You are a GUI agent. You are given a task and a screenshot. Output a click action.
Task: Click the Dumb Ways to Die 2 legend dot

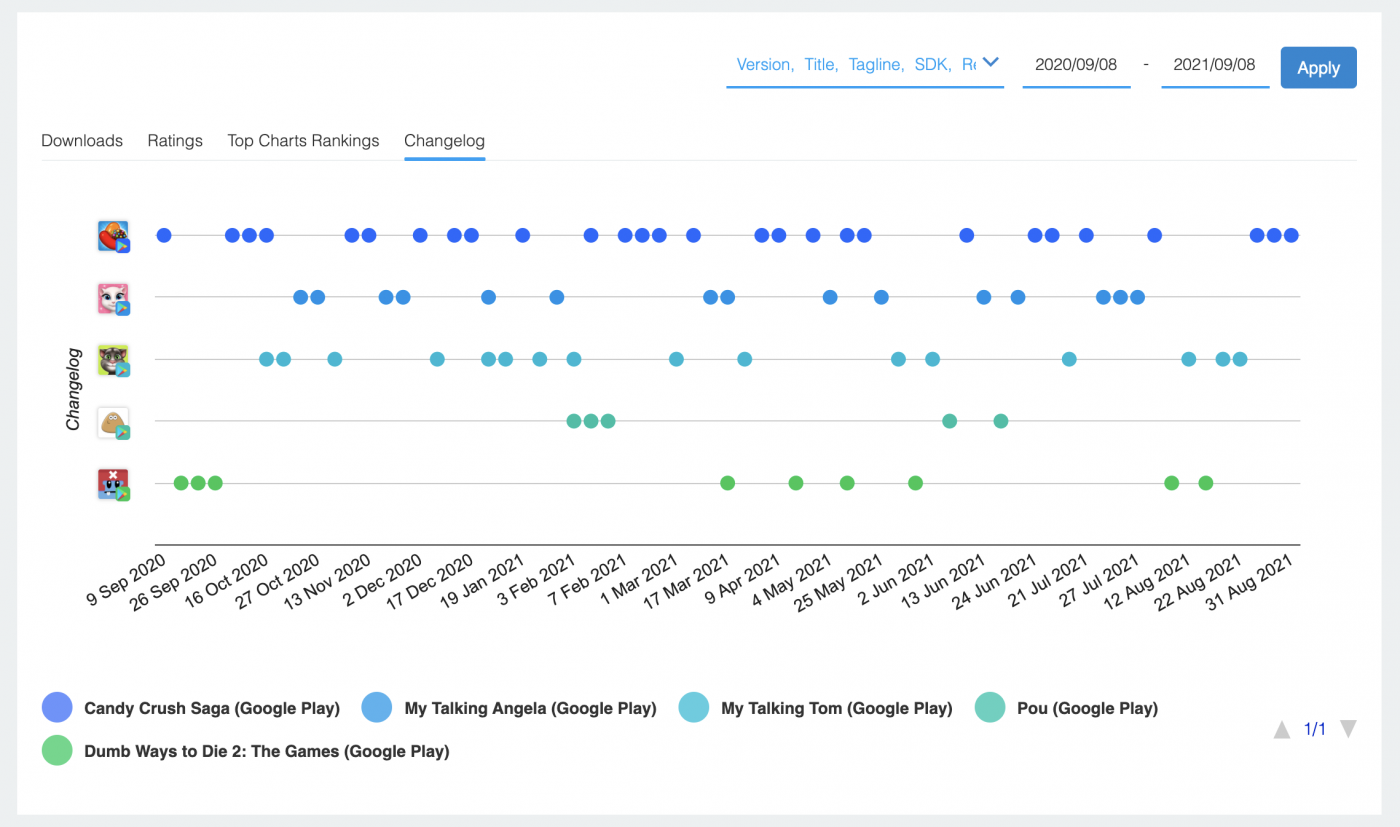point(56,749)
